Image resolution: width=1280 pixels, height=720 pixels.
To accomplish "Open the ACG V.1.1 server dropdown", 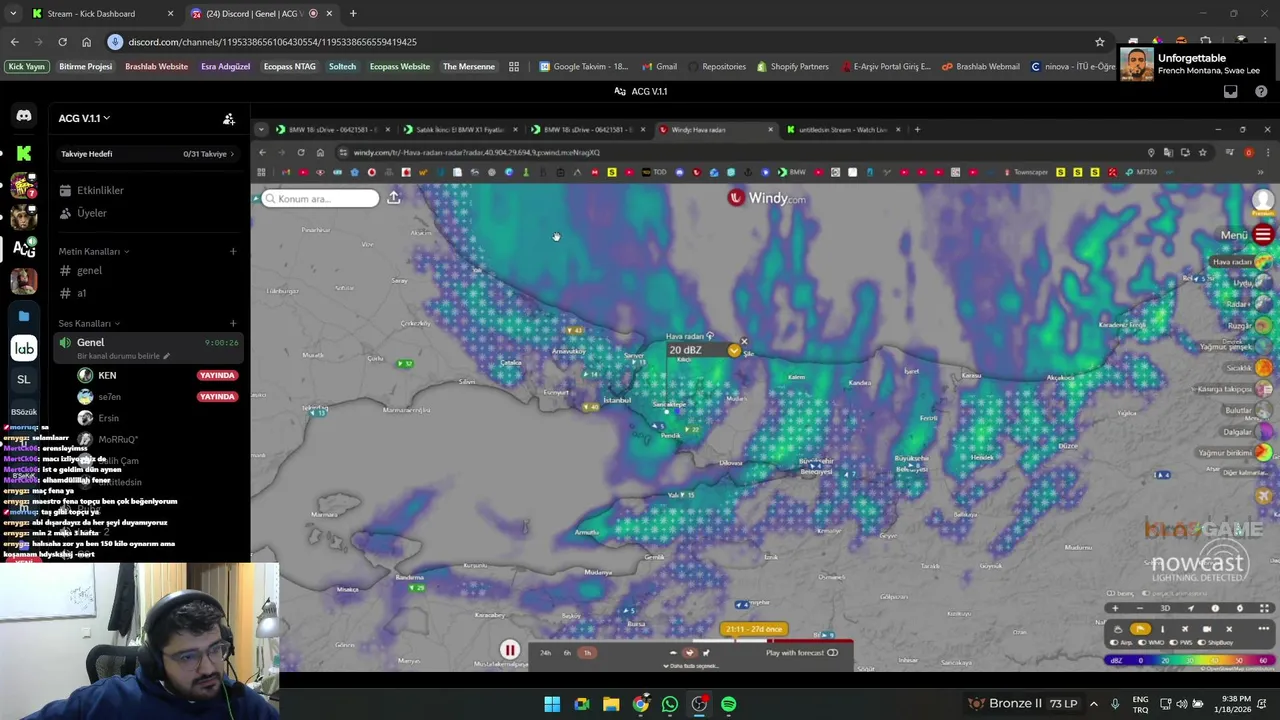I will click(84, 118).
